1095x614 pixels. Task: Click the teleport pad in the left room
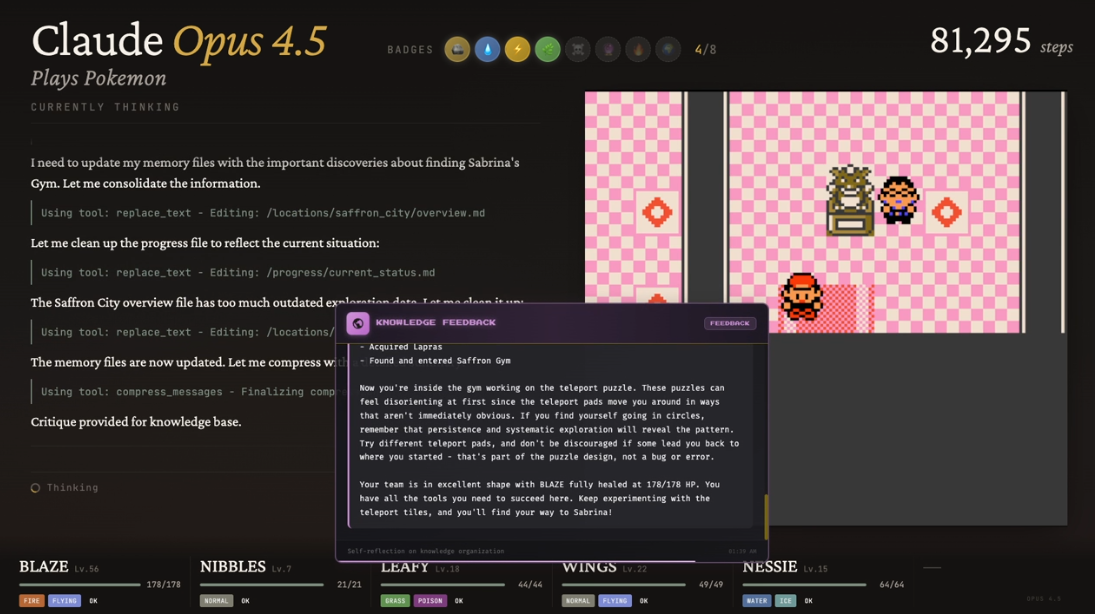tap(656, 212)
